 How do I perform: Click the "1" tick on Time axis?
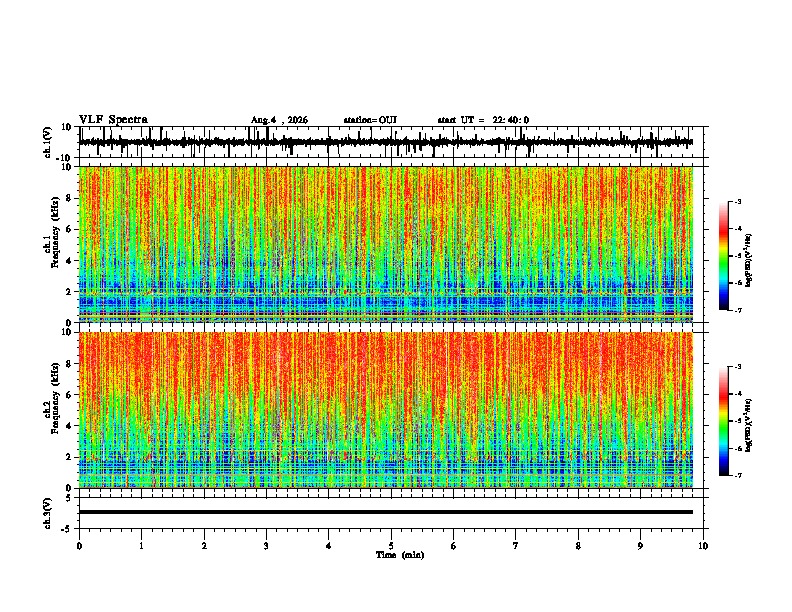141,546
